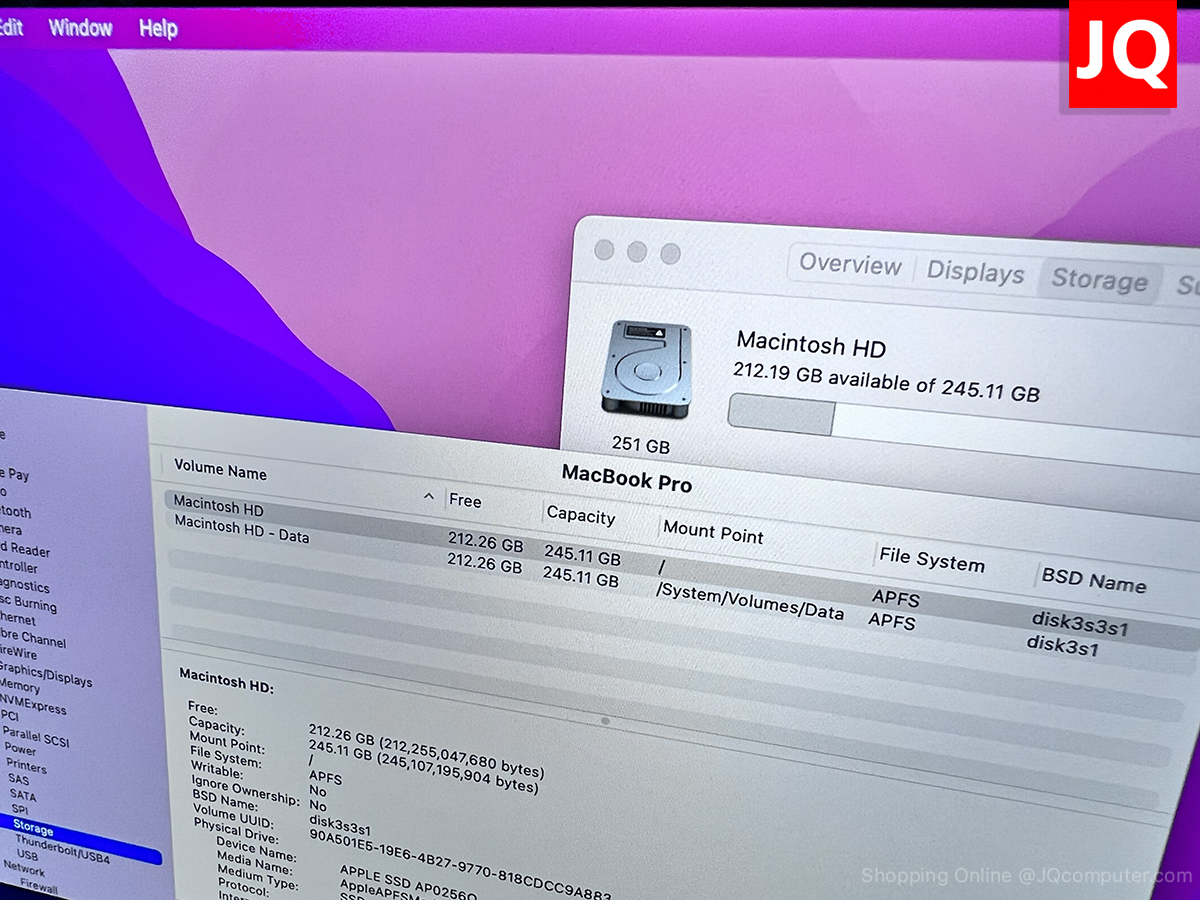Viewport: 1200px width, 900px height.
Task: Select NVMExpress in the sidebar
Action: pyautogui.click(x=32, y=704)
